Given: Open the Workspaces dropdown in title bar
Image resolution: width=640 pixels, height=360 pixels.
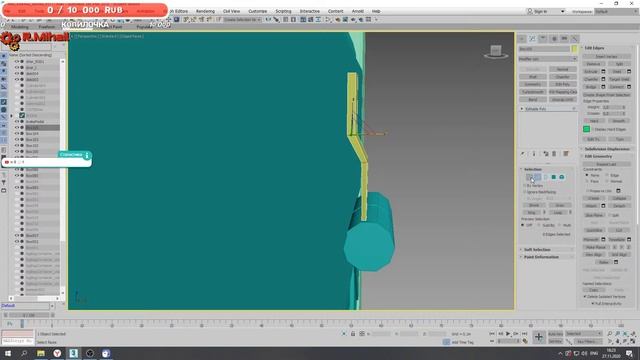Looking at the screenshot, I should click(616, 11).
